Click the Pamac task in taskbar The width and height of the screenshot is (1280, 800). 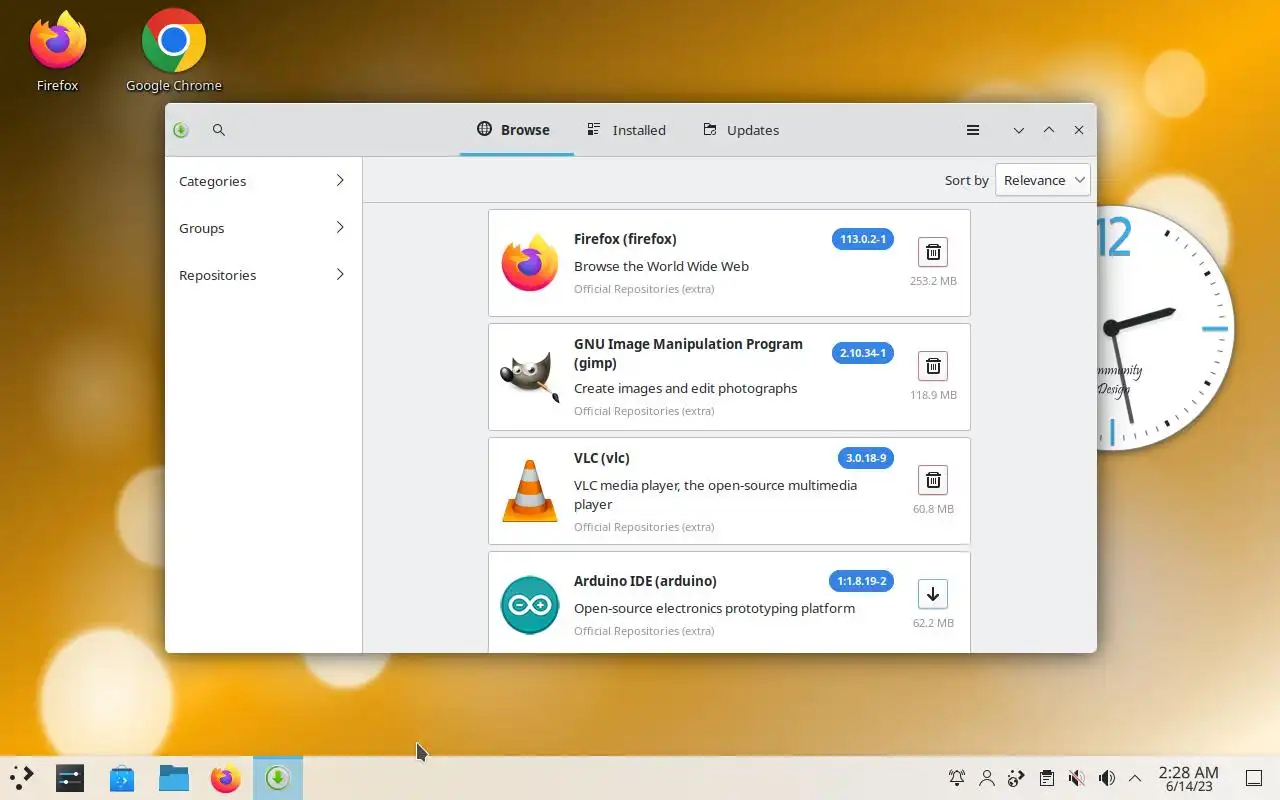click(x=278, y=777)
